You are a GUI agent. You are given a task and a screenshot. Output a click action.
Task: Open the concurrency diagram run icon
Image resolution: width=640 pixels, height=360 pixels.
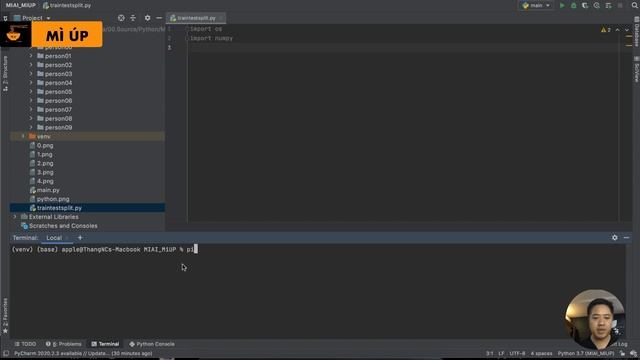pyautogui.click(x=609, y=6)
